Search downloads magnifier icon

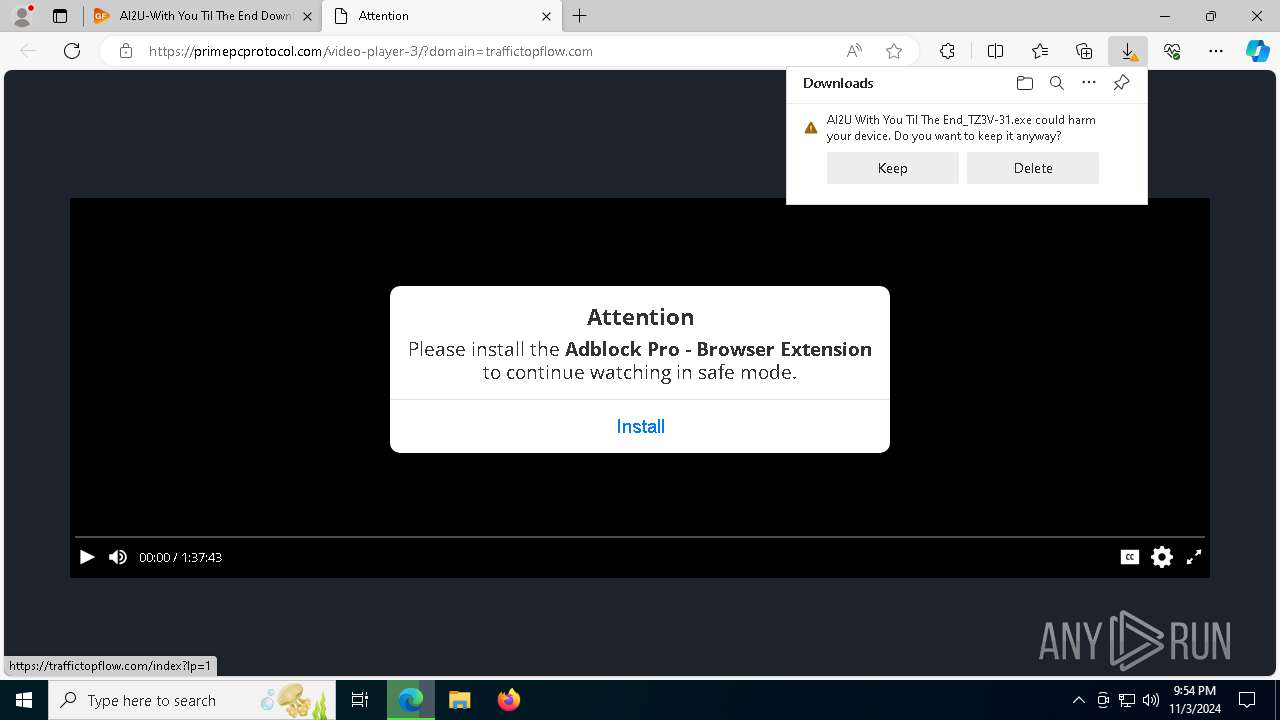coord(1056,83)
